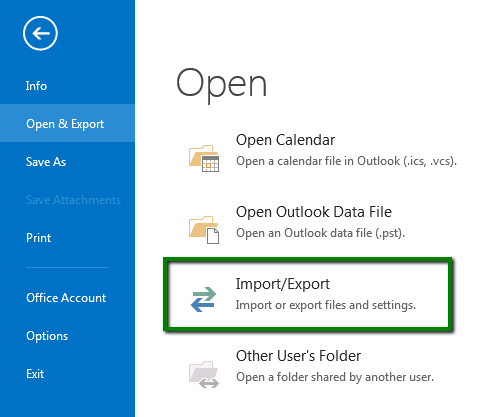This screenshot has height=417, width=493.
Task: Click the calendar folder icon beside Open Calendar
Action: [204, 158]
